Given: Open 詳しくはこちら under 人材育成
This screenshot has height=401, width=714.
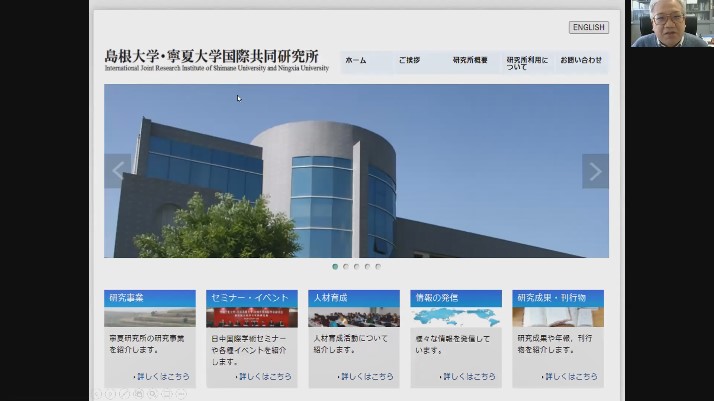Looking at the screenshot, I should coord(367,376).
